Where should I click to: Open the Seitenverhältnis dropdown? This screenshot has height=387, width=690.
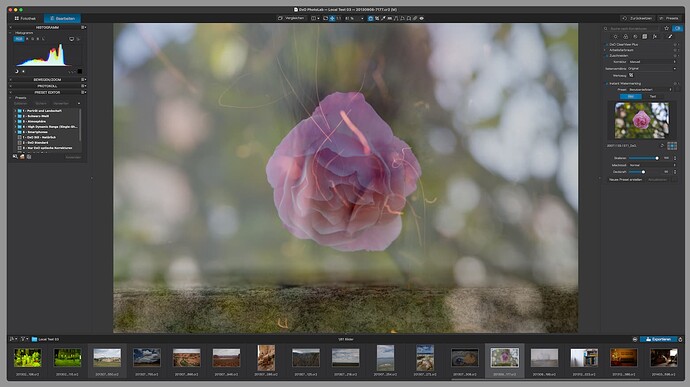(x=653, y=69)
